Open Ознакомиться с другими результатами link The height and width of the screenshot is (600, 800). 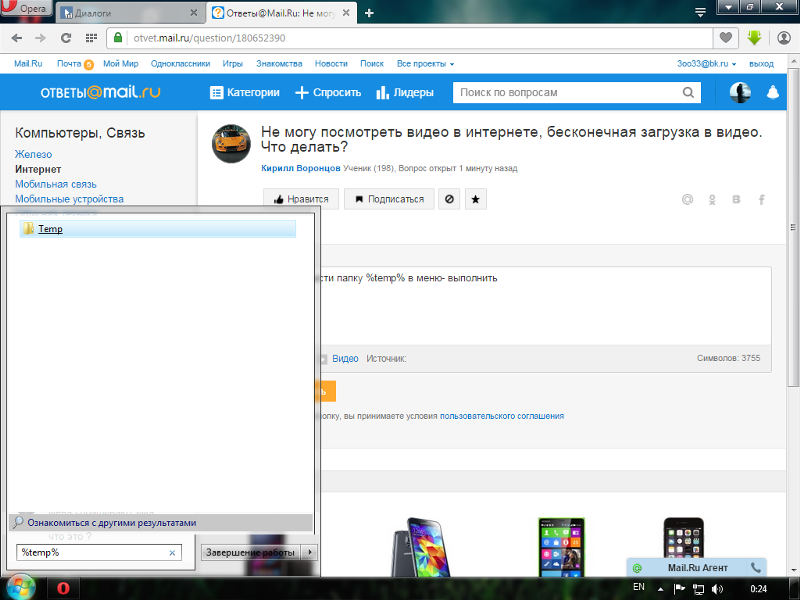pos(112,523)
